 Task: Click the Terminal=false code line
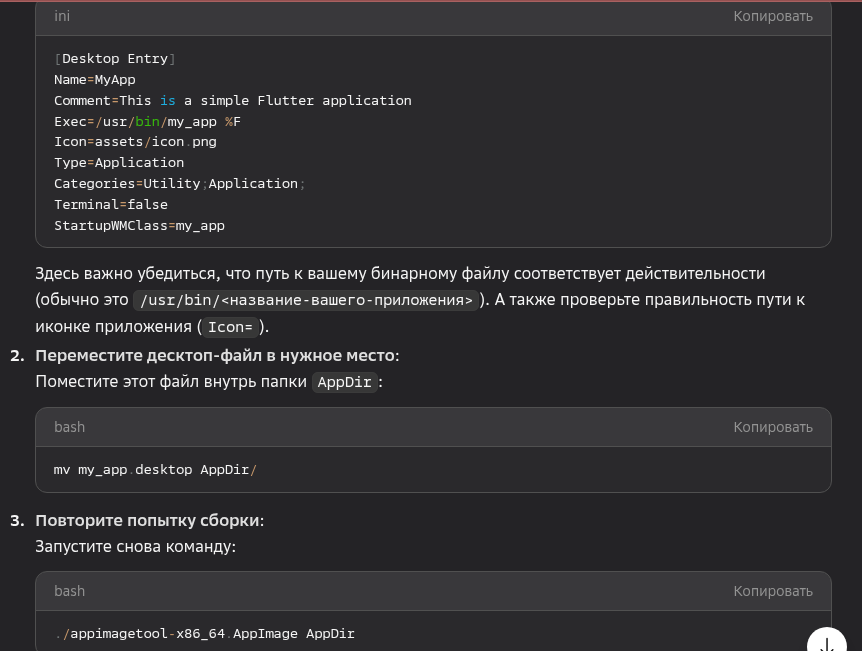tap(110, 205)
